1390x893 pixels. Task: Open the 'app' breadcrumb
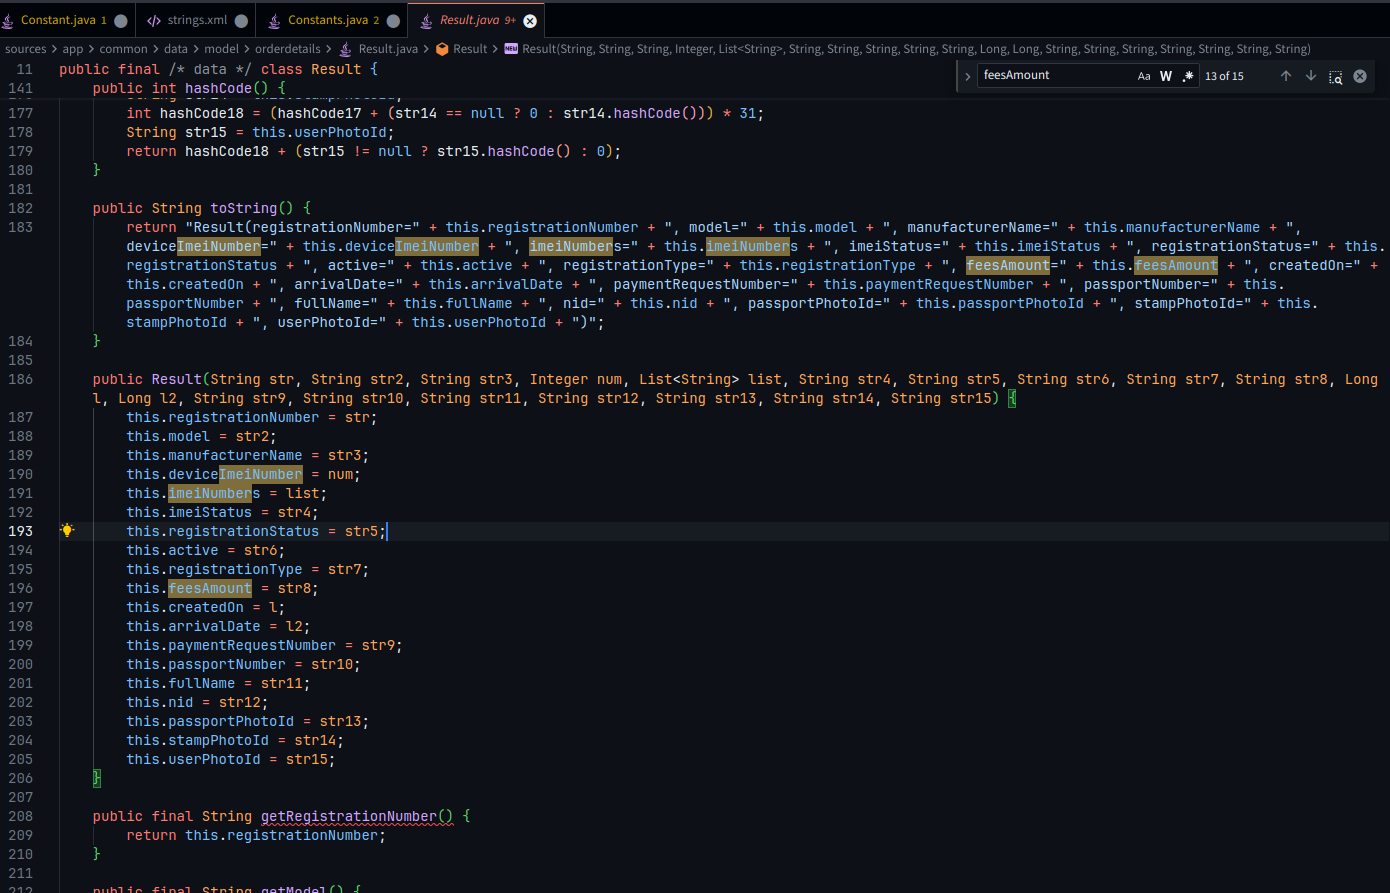coord(73,49)
